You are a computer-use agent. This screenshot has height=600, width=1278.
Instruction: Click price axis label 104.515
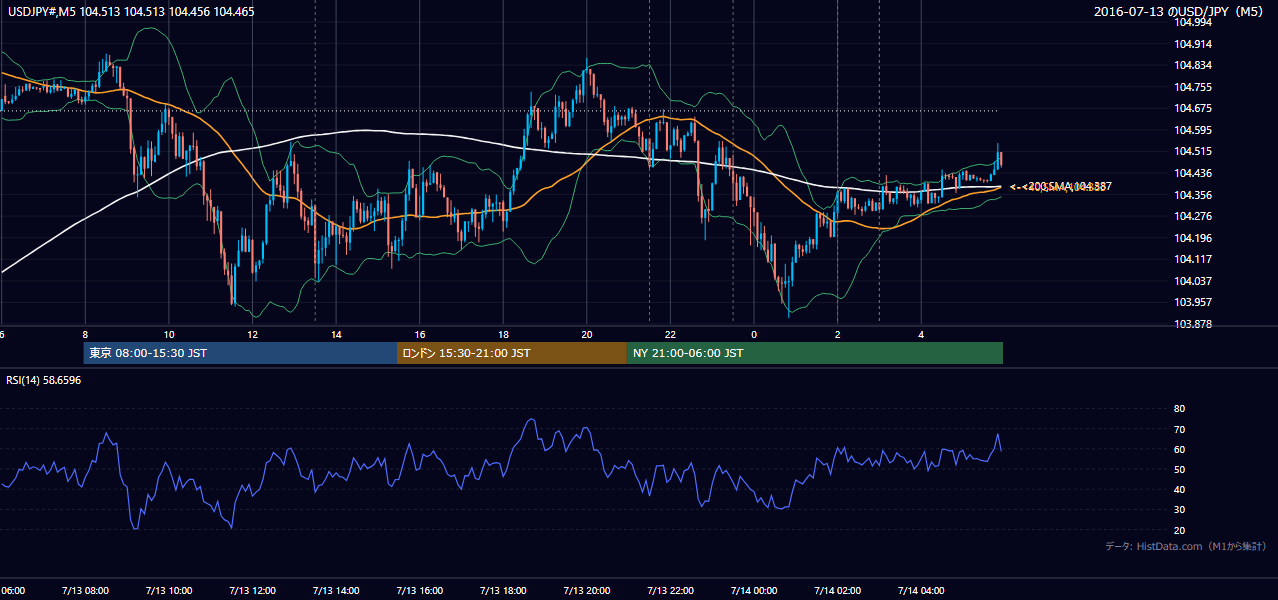tap(1192, 151)
